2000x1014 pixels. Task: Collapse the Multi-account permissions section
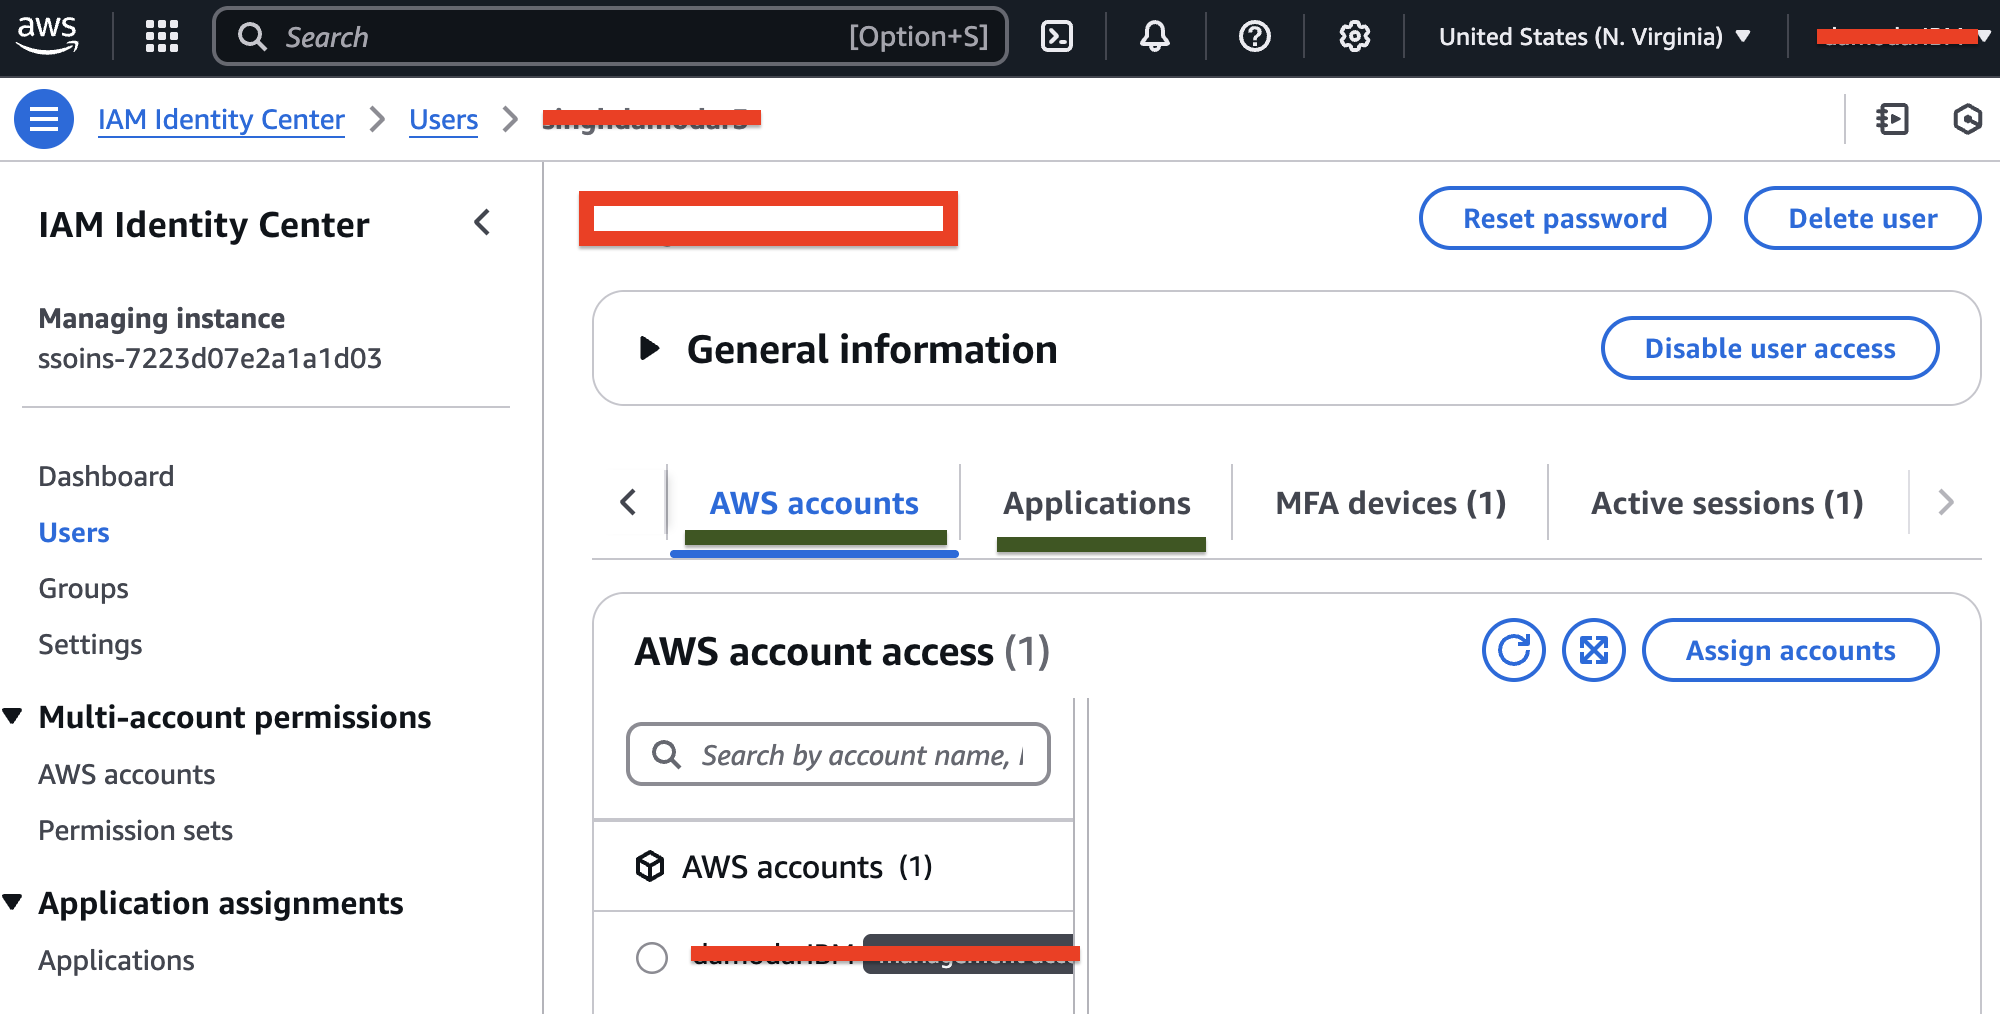click(14, 716)
